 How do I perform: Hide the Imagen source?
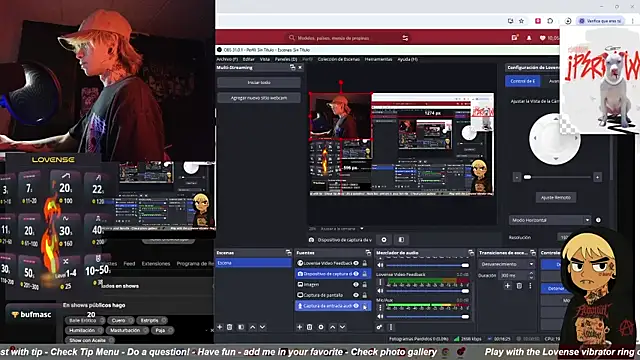point(356,284)
